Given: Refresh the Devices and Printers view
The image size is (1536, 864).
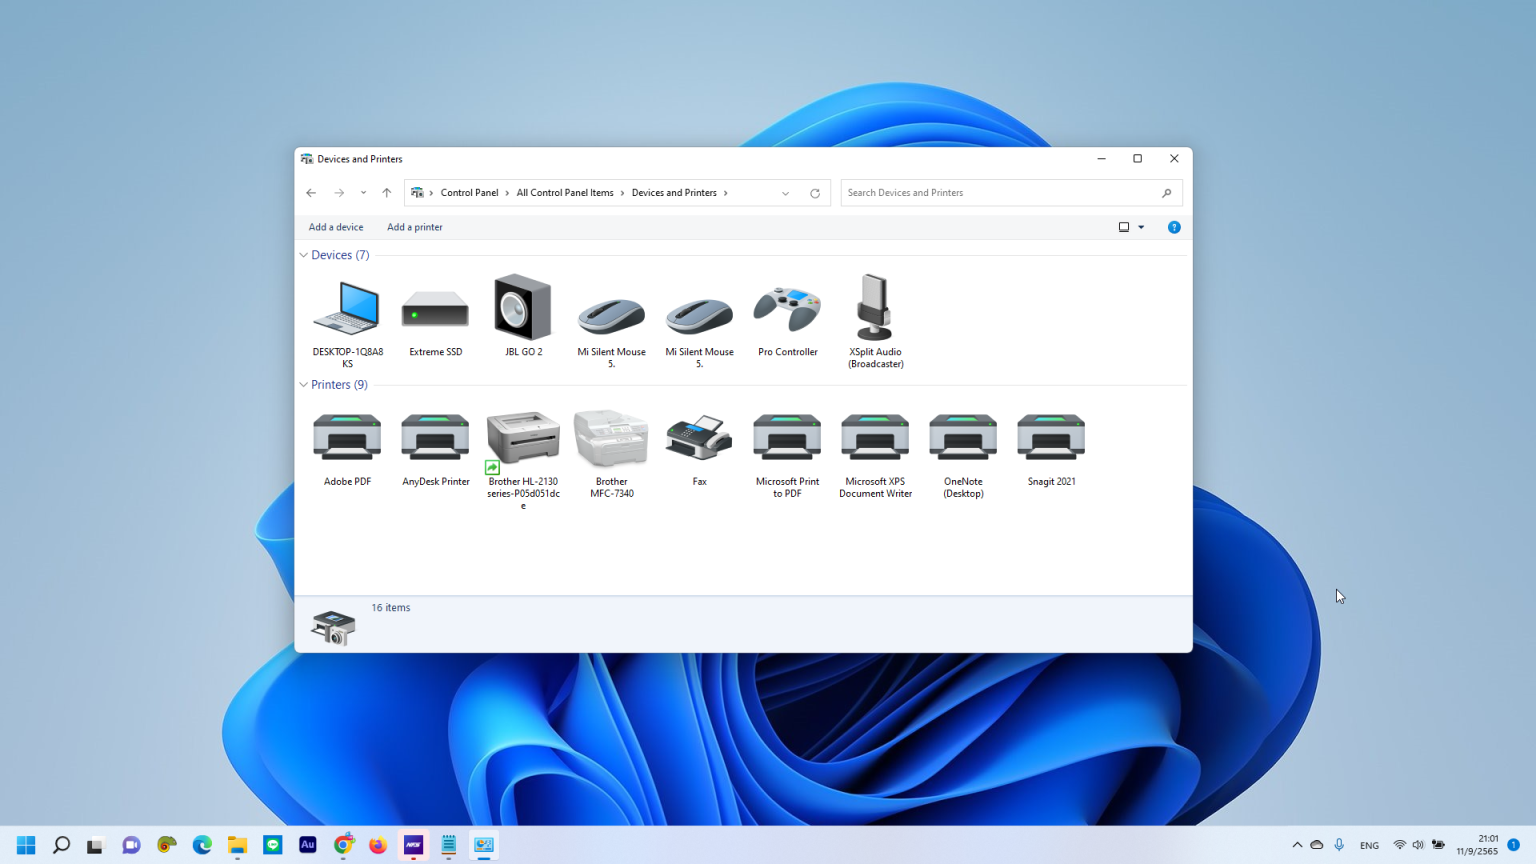Looking at the screenshot, I should (x=815, y=193).
